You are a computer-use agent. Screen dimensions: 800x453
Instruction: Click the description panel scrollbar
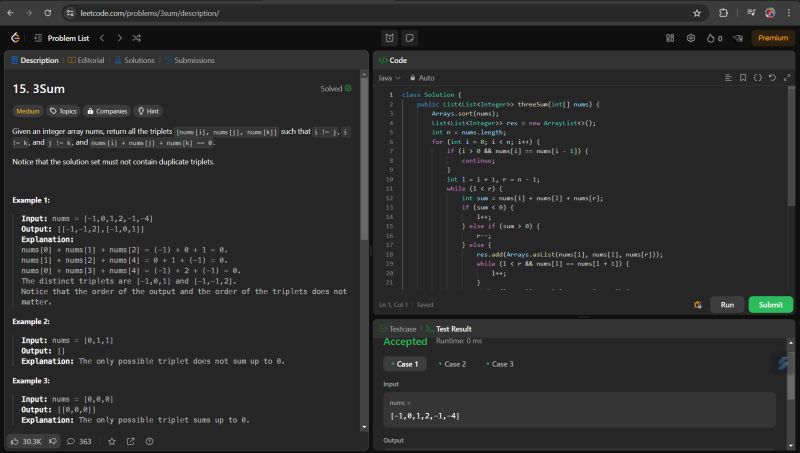point(364,158)
